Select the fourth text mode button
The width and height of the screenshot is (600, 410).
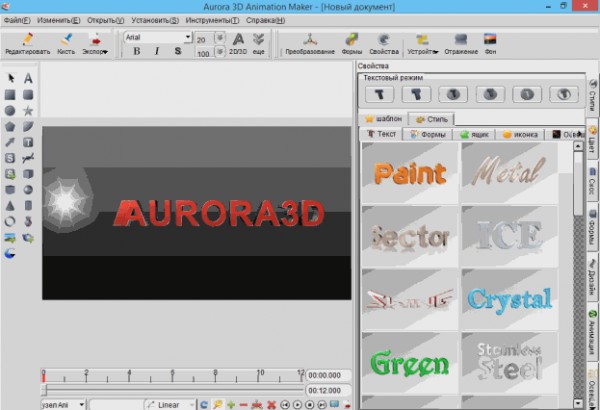pos(490,94)
